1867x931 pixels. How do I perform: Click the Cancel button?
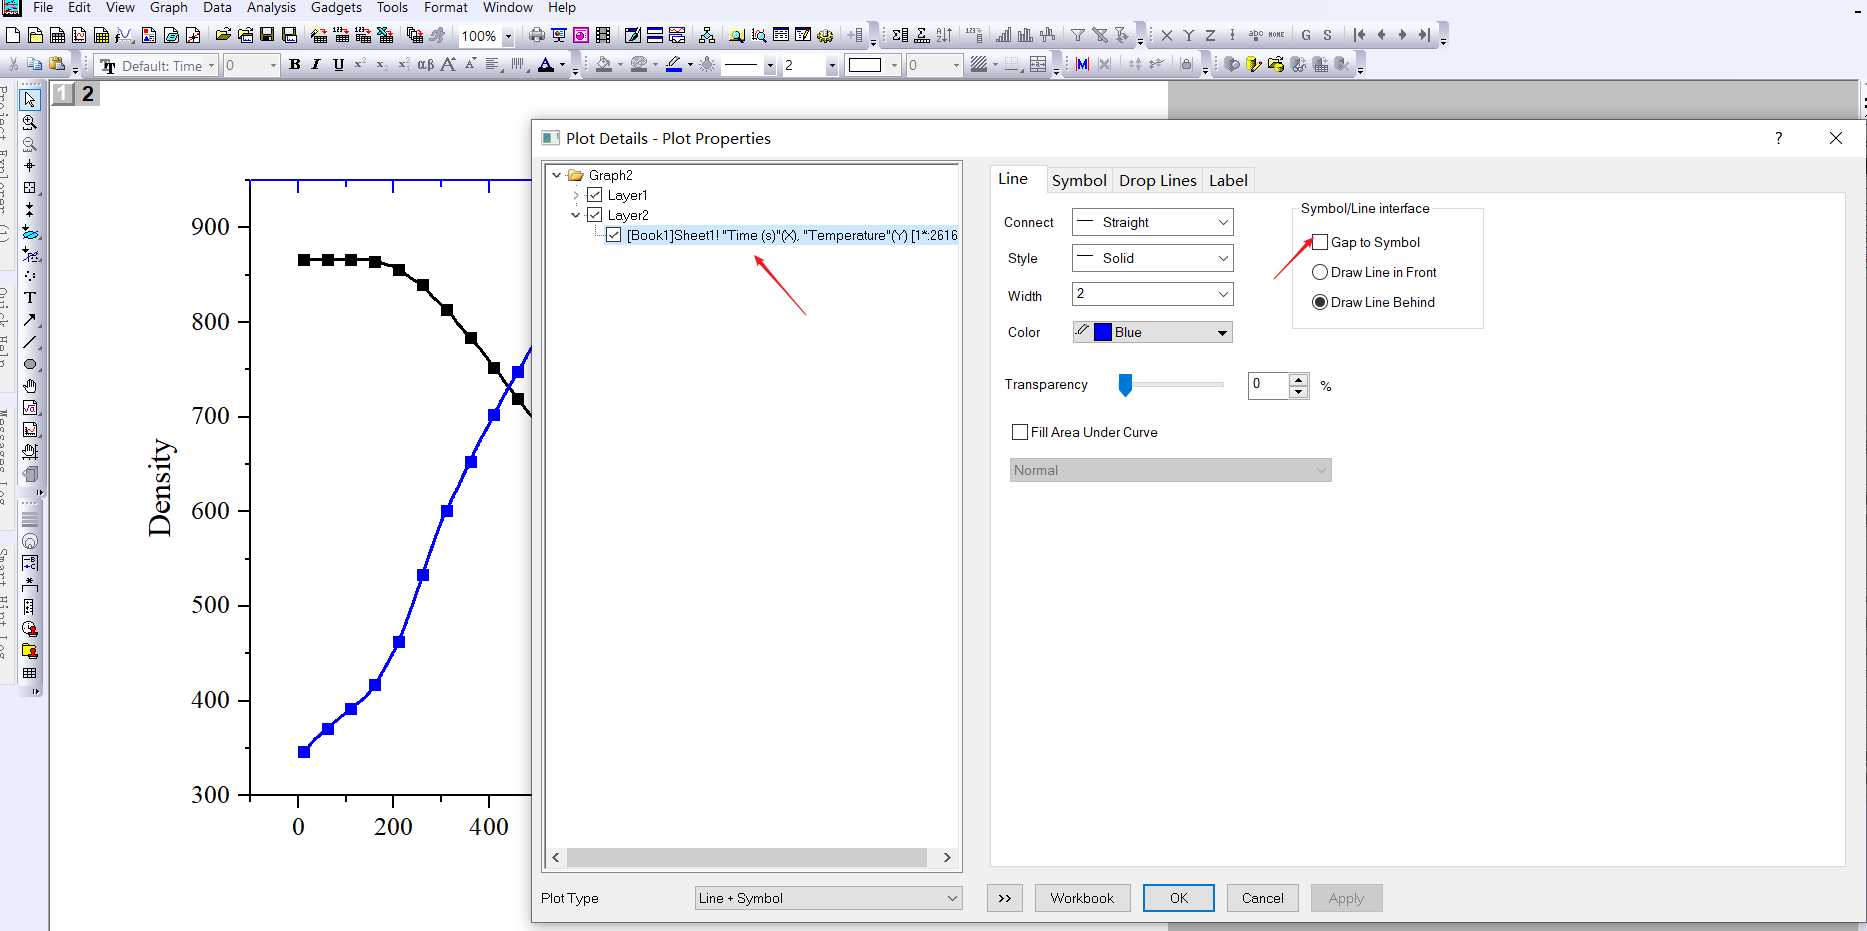tap(1263, 898)
